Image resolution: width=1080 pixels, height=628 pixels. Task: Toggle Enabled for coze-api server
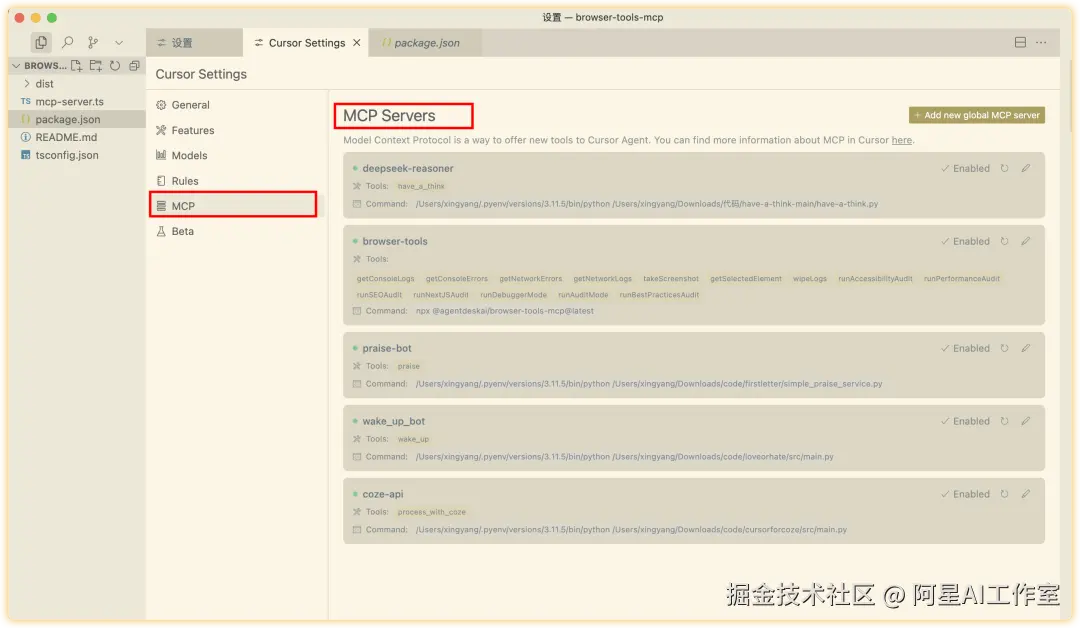coord(966,494)
